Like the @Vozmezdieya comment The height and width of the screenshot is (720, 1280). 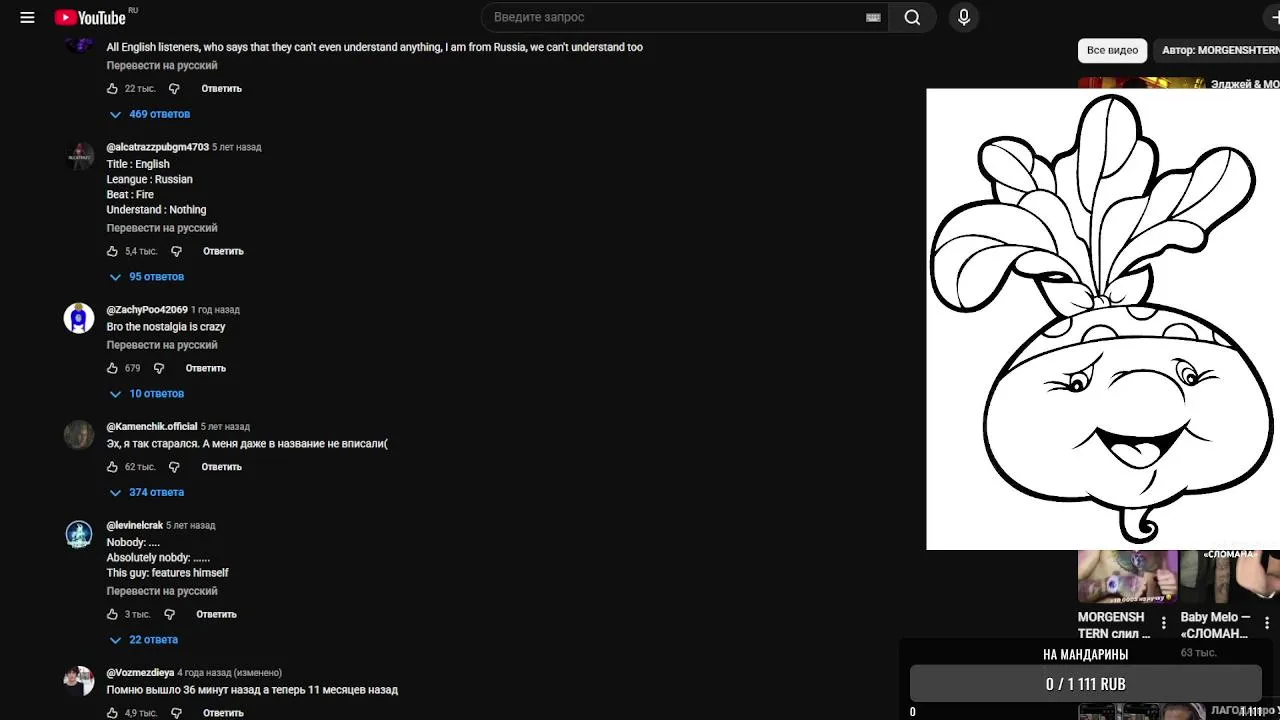[113, 713]
